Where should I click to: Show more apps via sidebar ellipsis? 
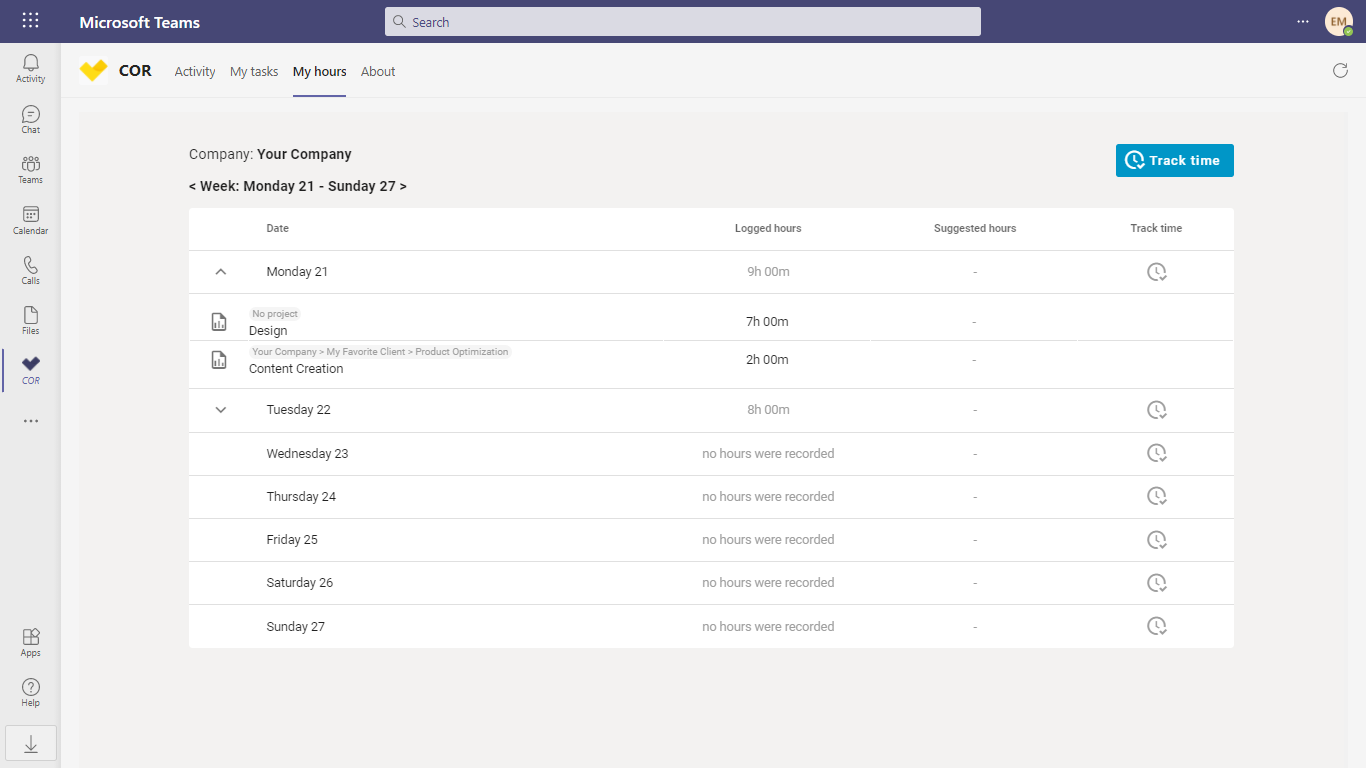[x=31, y=421]
